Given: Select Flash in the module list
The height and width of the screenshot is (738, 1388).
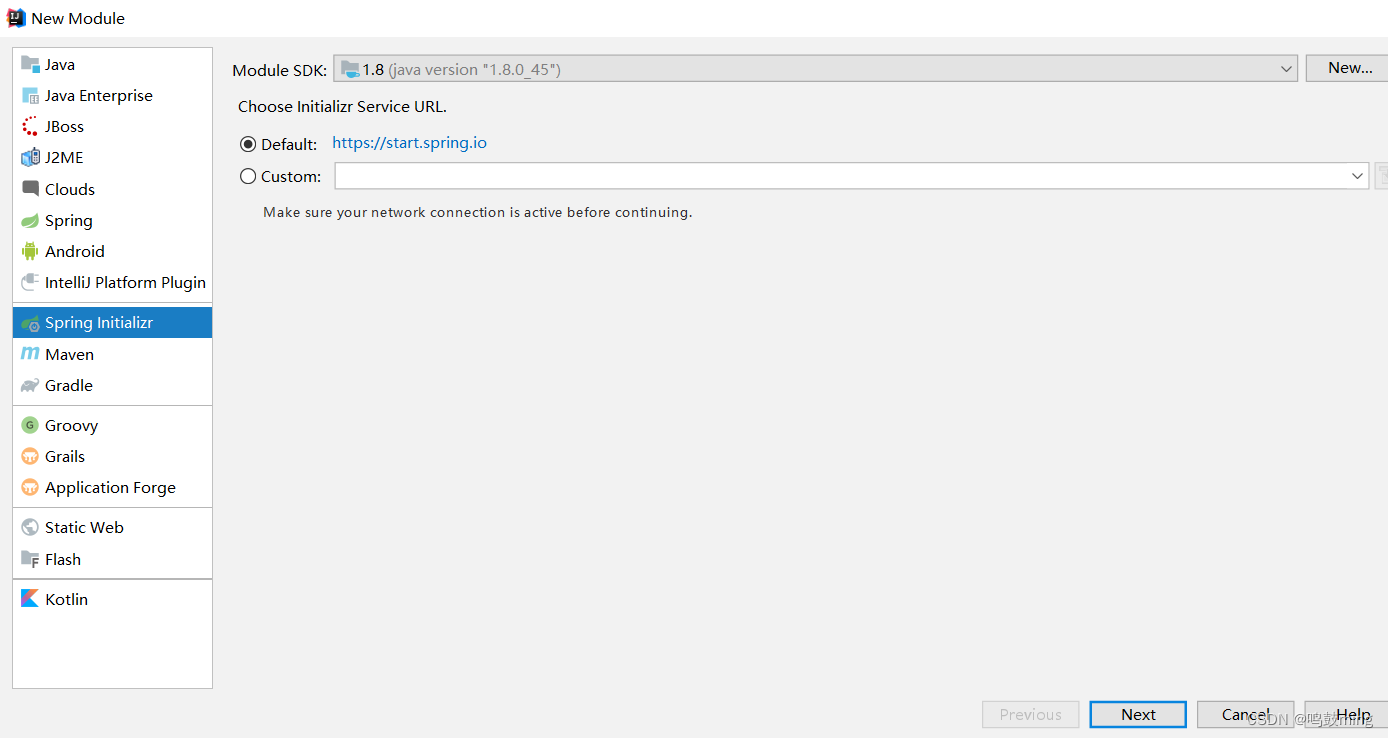Looking at the screenshot, I should pyautogui.click(x=112, y=560).
